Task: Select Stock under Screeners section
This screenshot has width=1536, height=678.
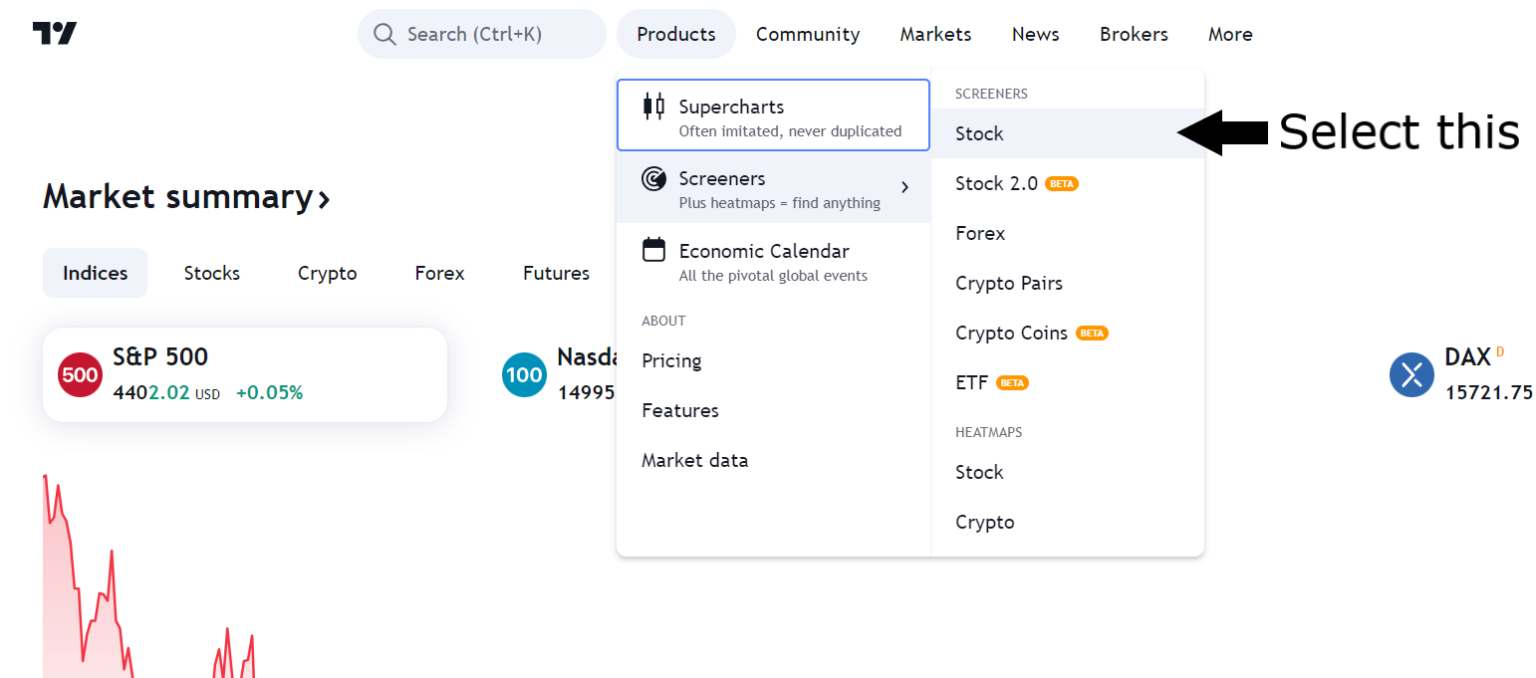Action: (979, 134)
